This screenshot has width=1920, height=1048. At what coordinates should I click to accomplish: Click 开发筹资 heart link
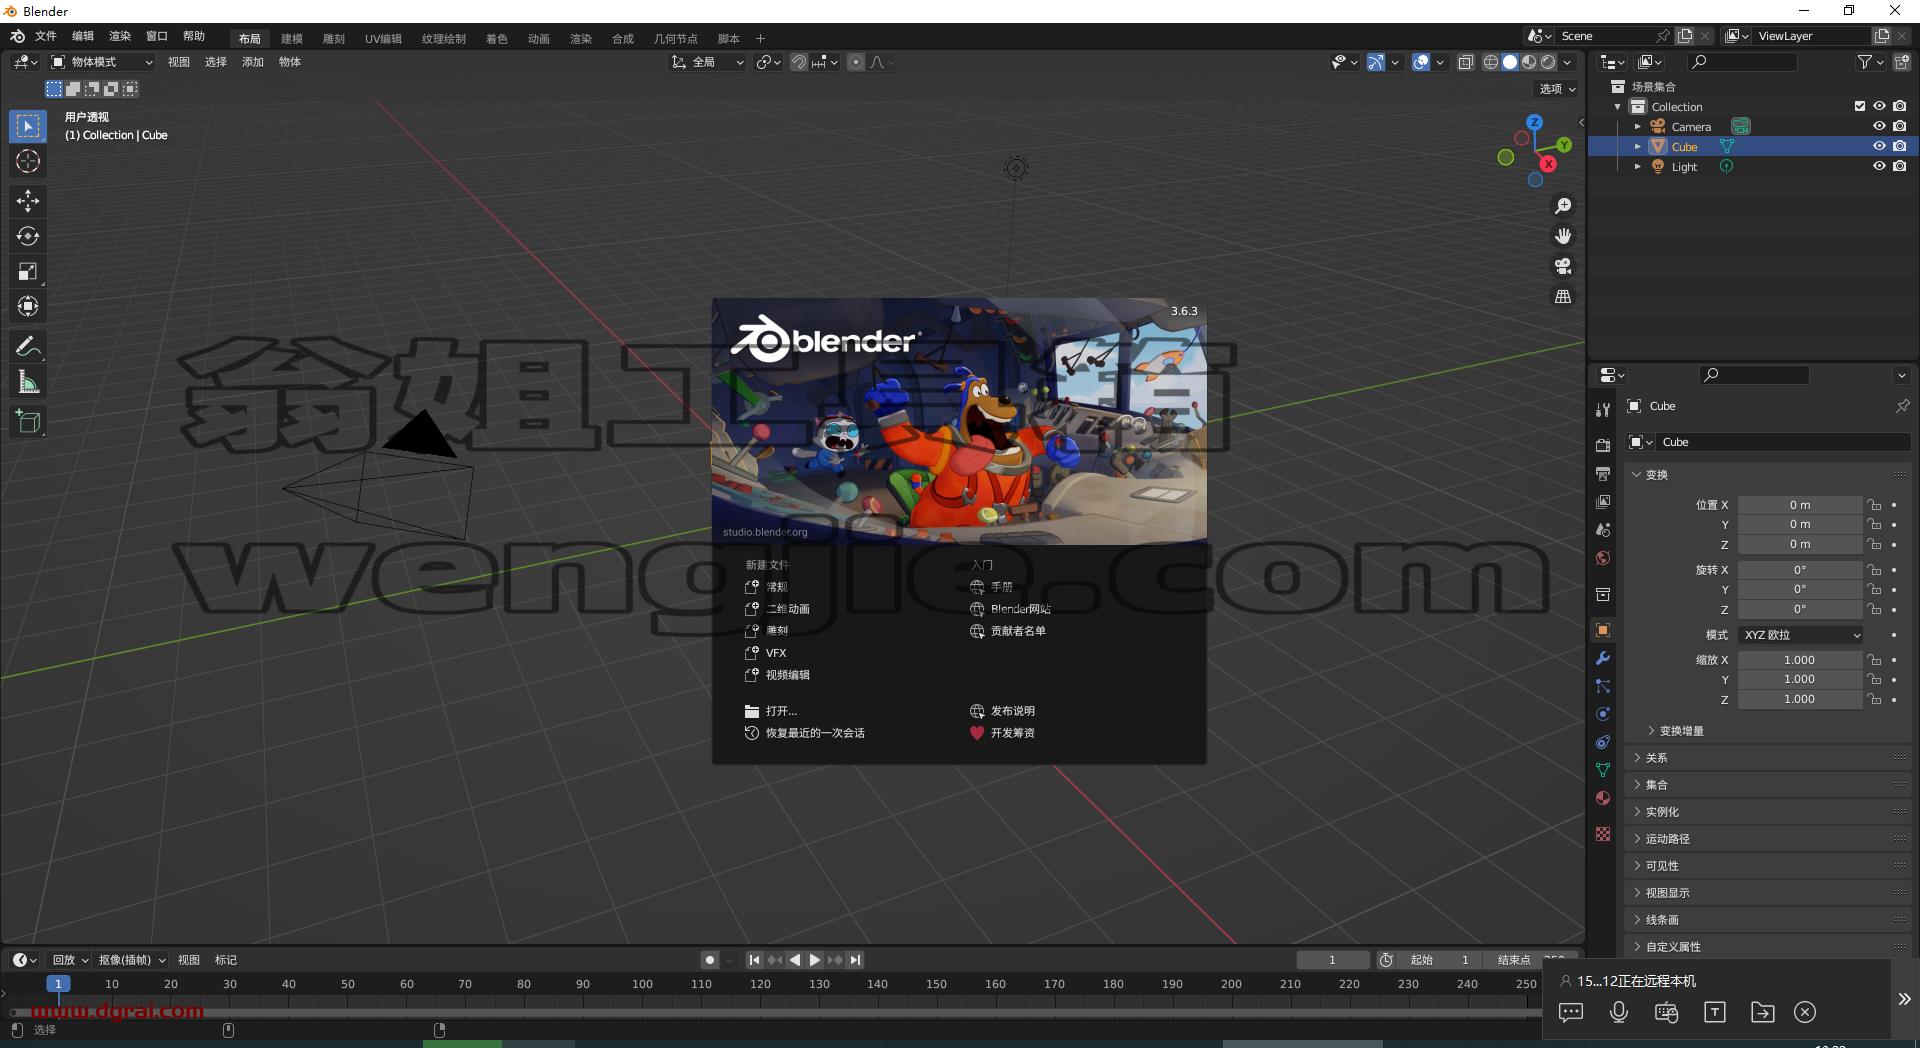pyautogui.click(x=1002, y=733)
